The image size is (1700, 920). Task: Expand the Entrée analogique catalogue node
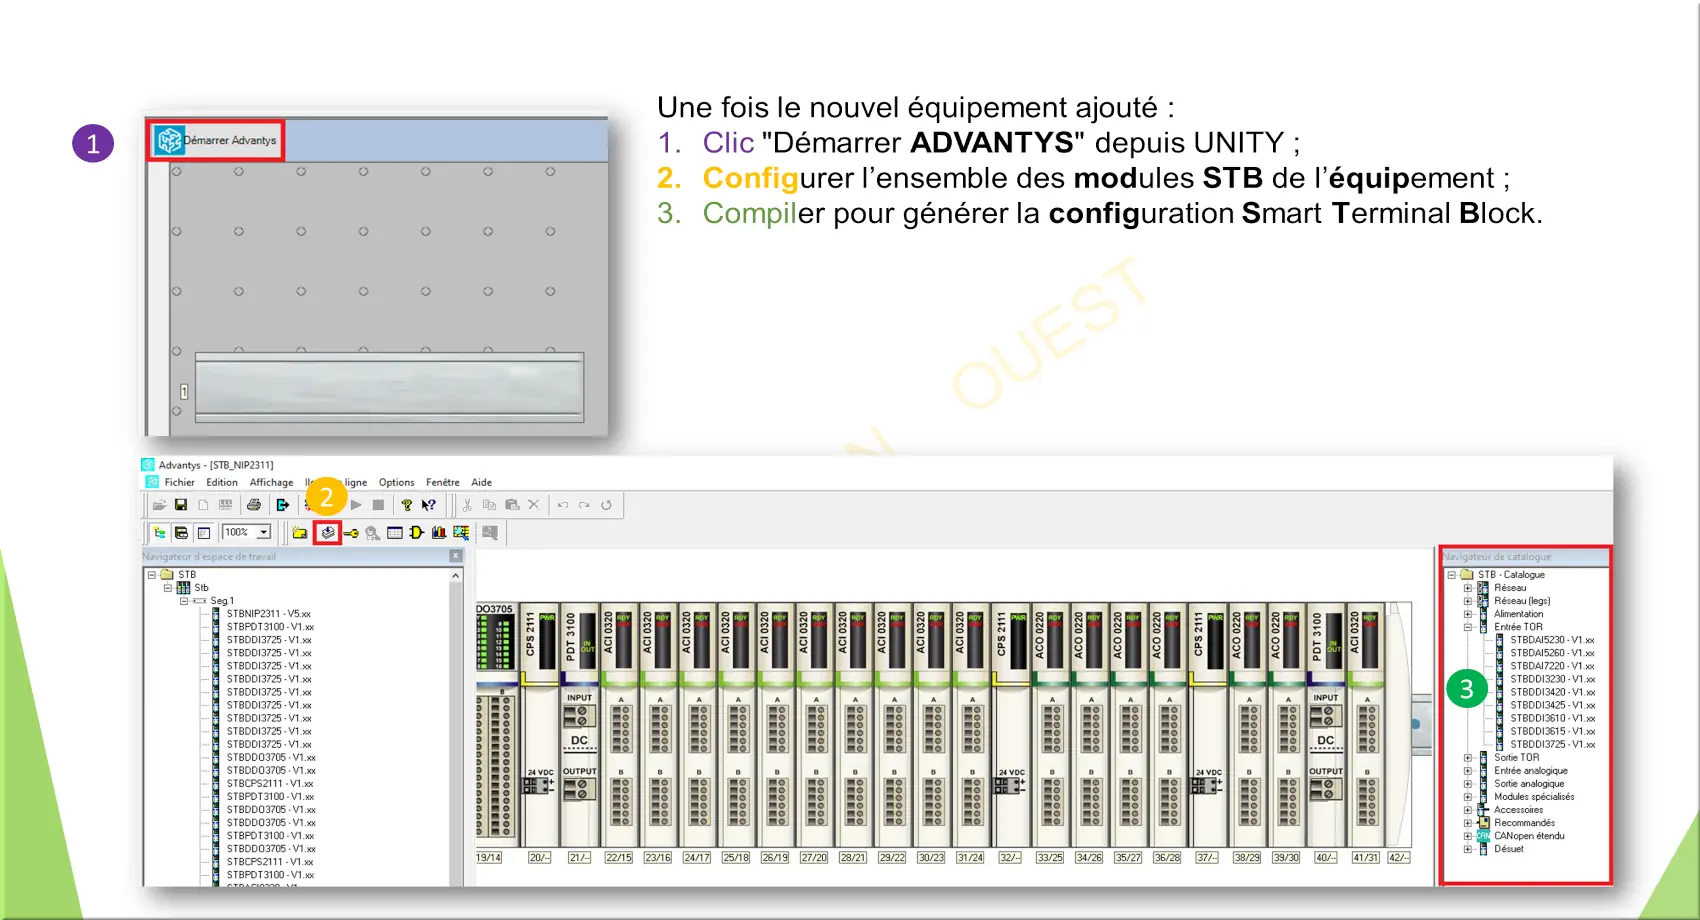1468,771
